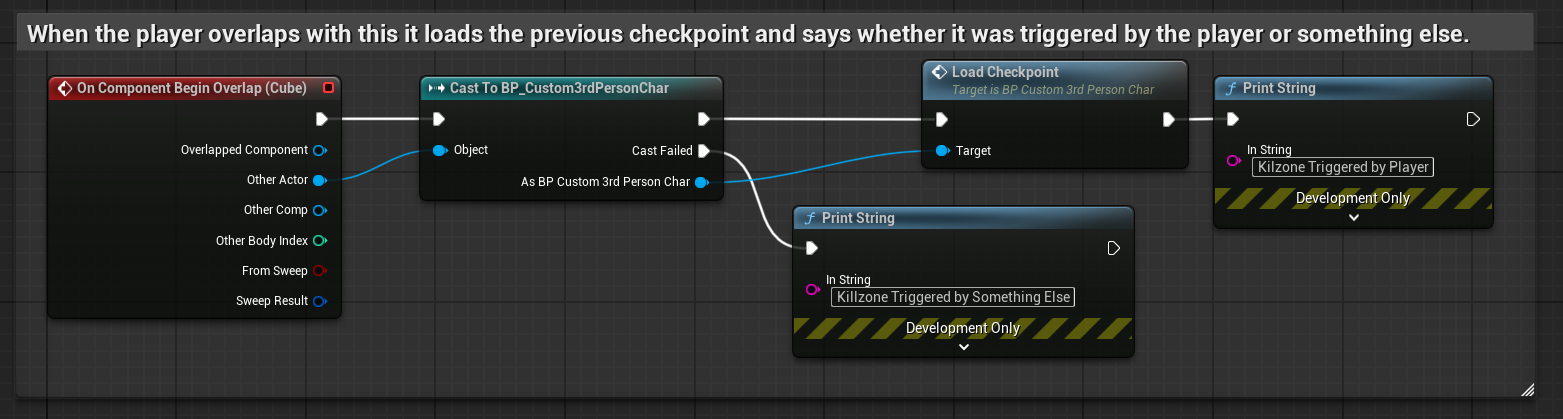
Task: Select the Print String title beside Load Checkpoint
Action: pos(1279,88)
